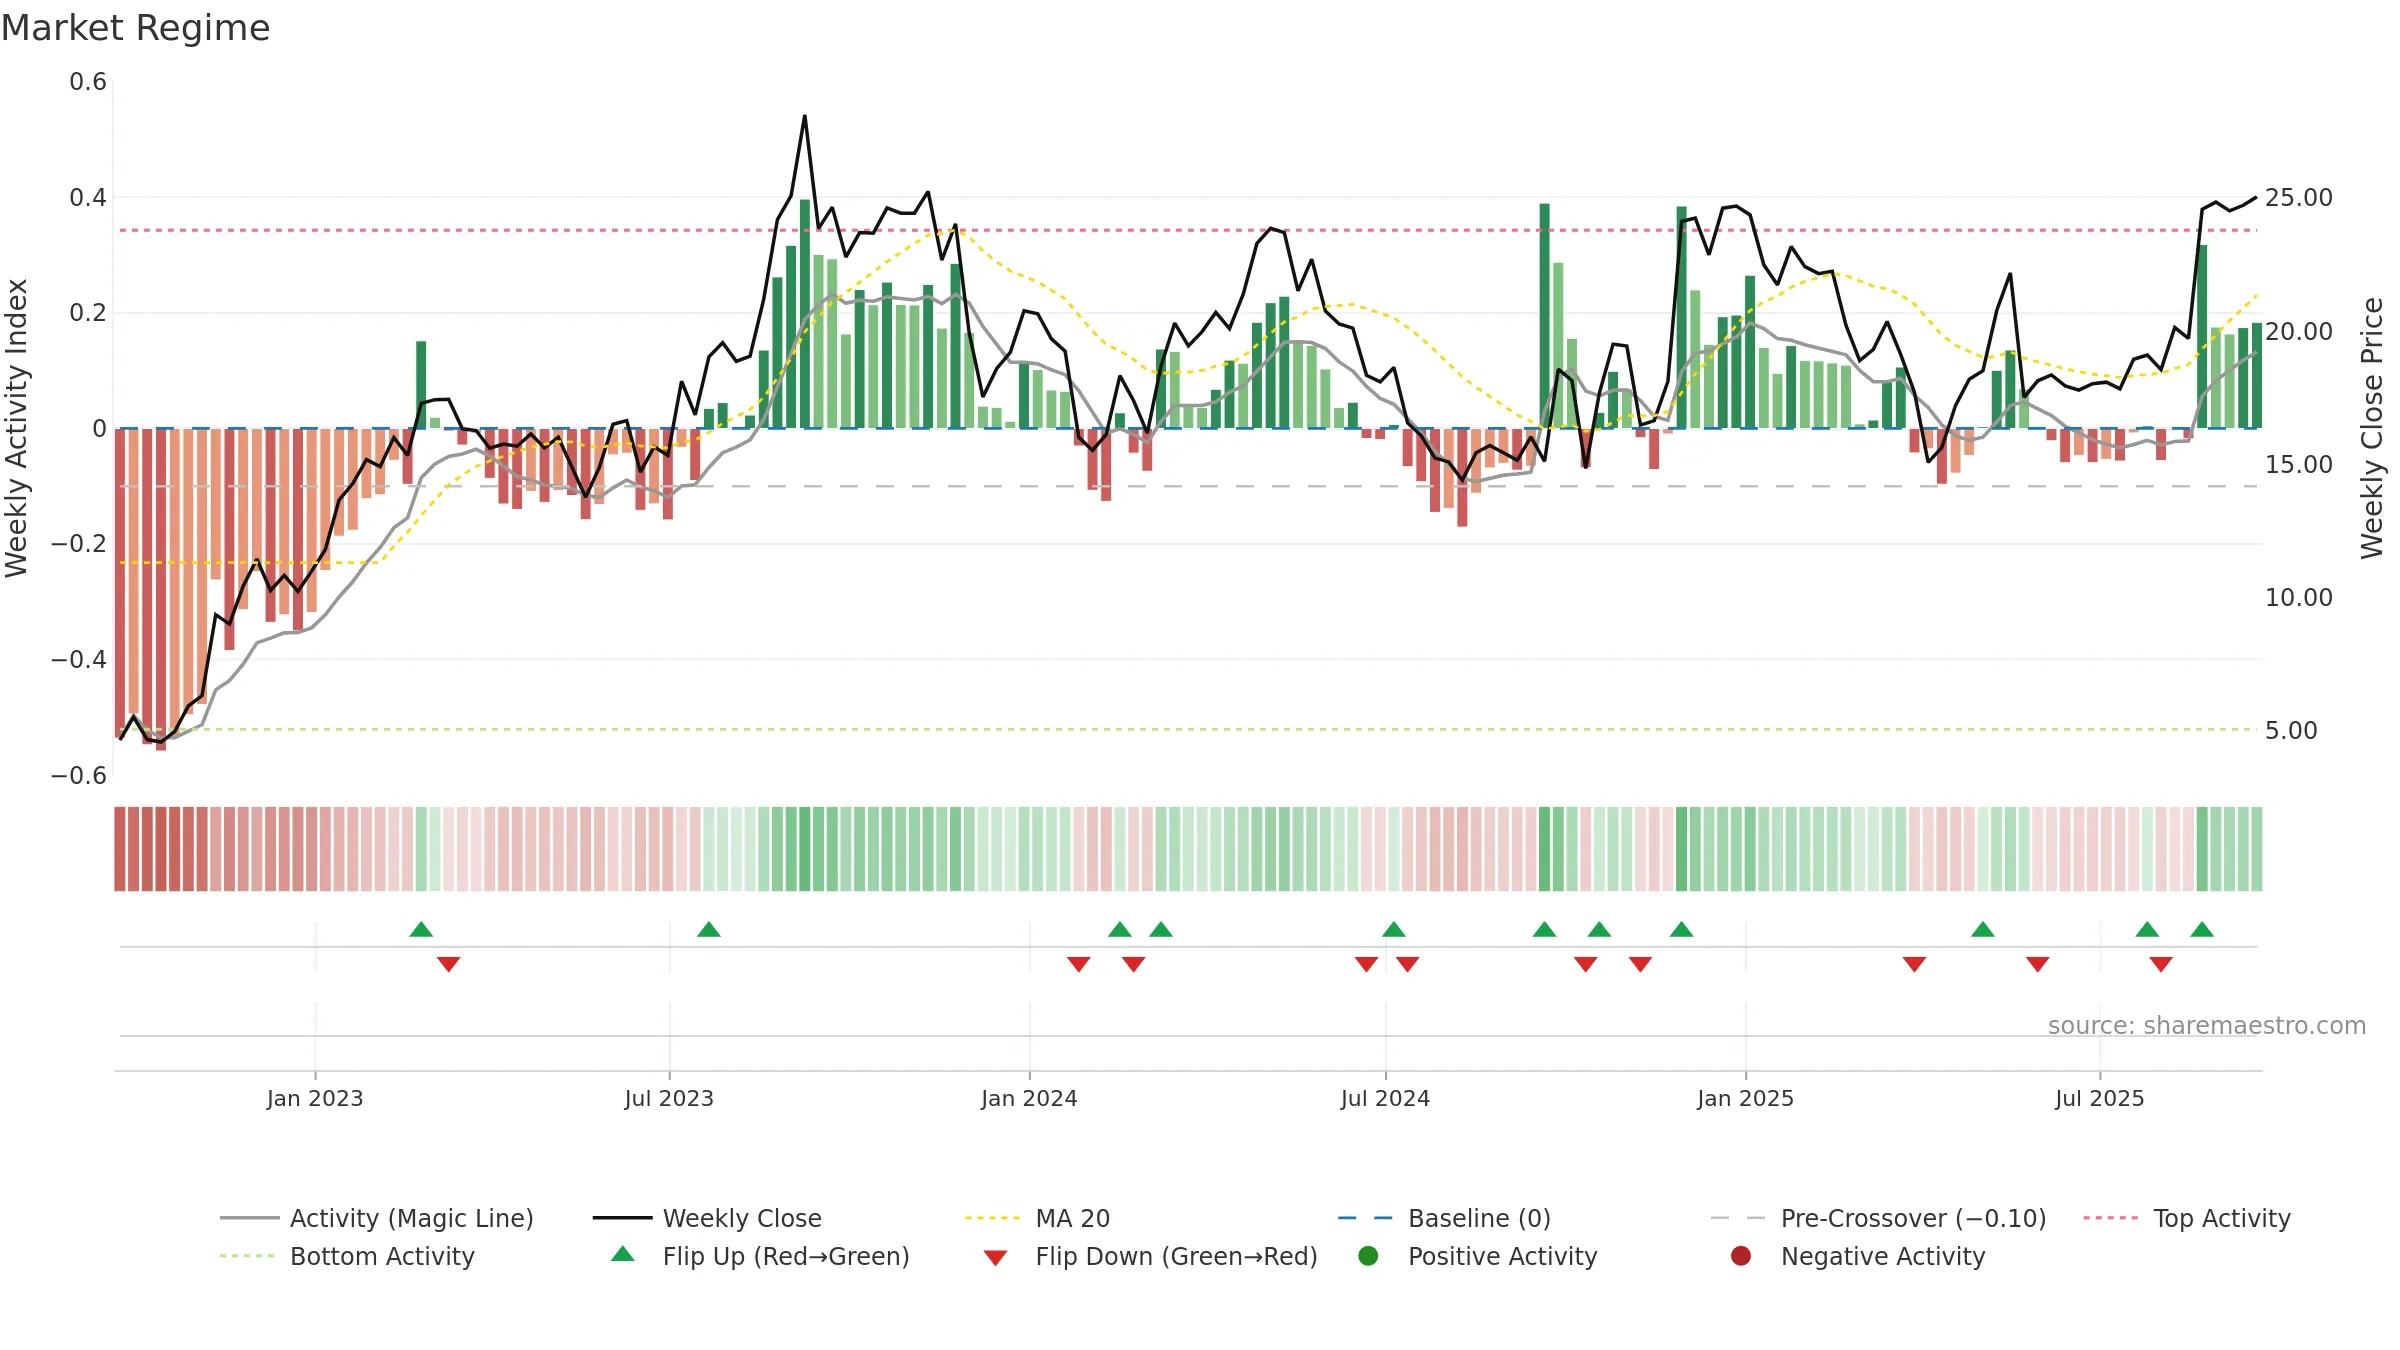Click the Jan 2025 axis label
The image size is (2400, 1350).
click(x=1745, y=1098)
